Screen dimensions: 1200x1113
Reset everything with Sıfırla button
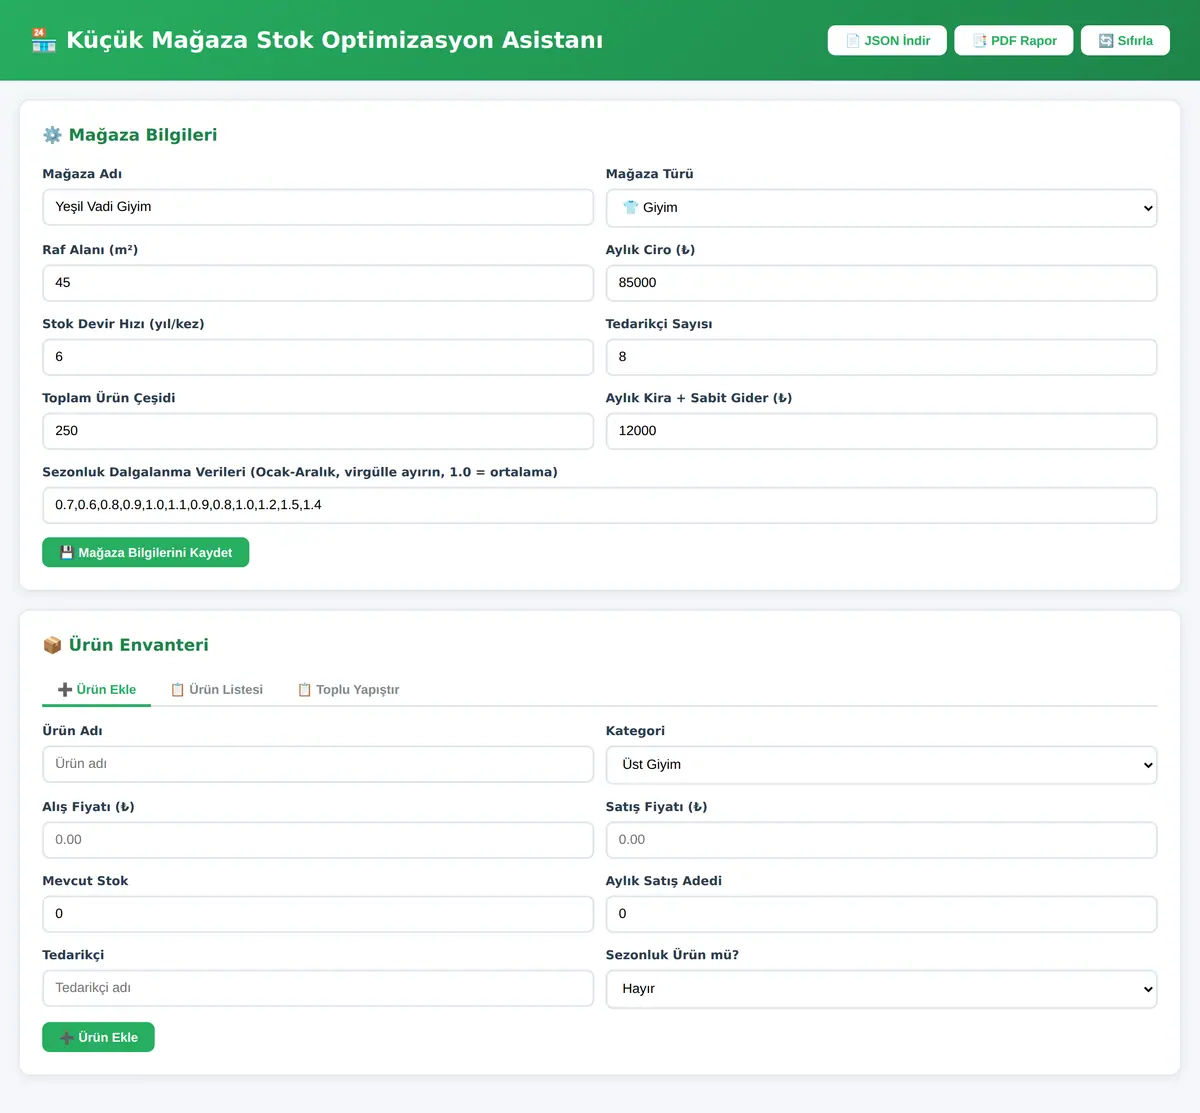[x=1125, y=40]
